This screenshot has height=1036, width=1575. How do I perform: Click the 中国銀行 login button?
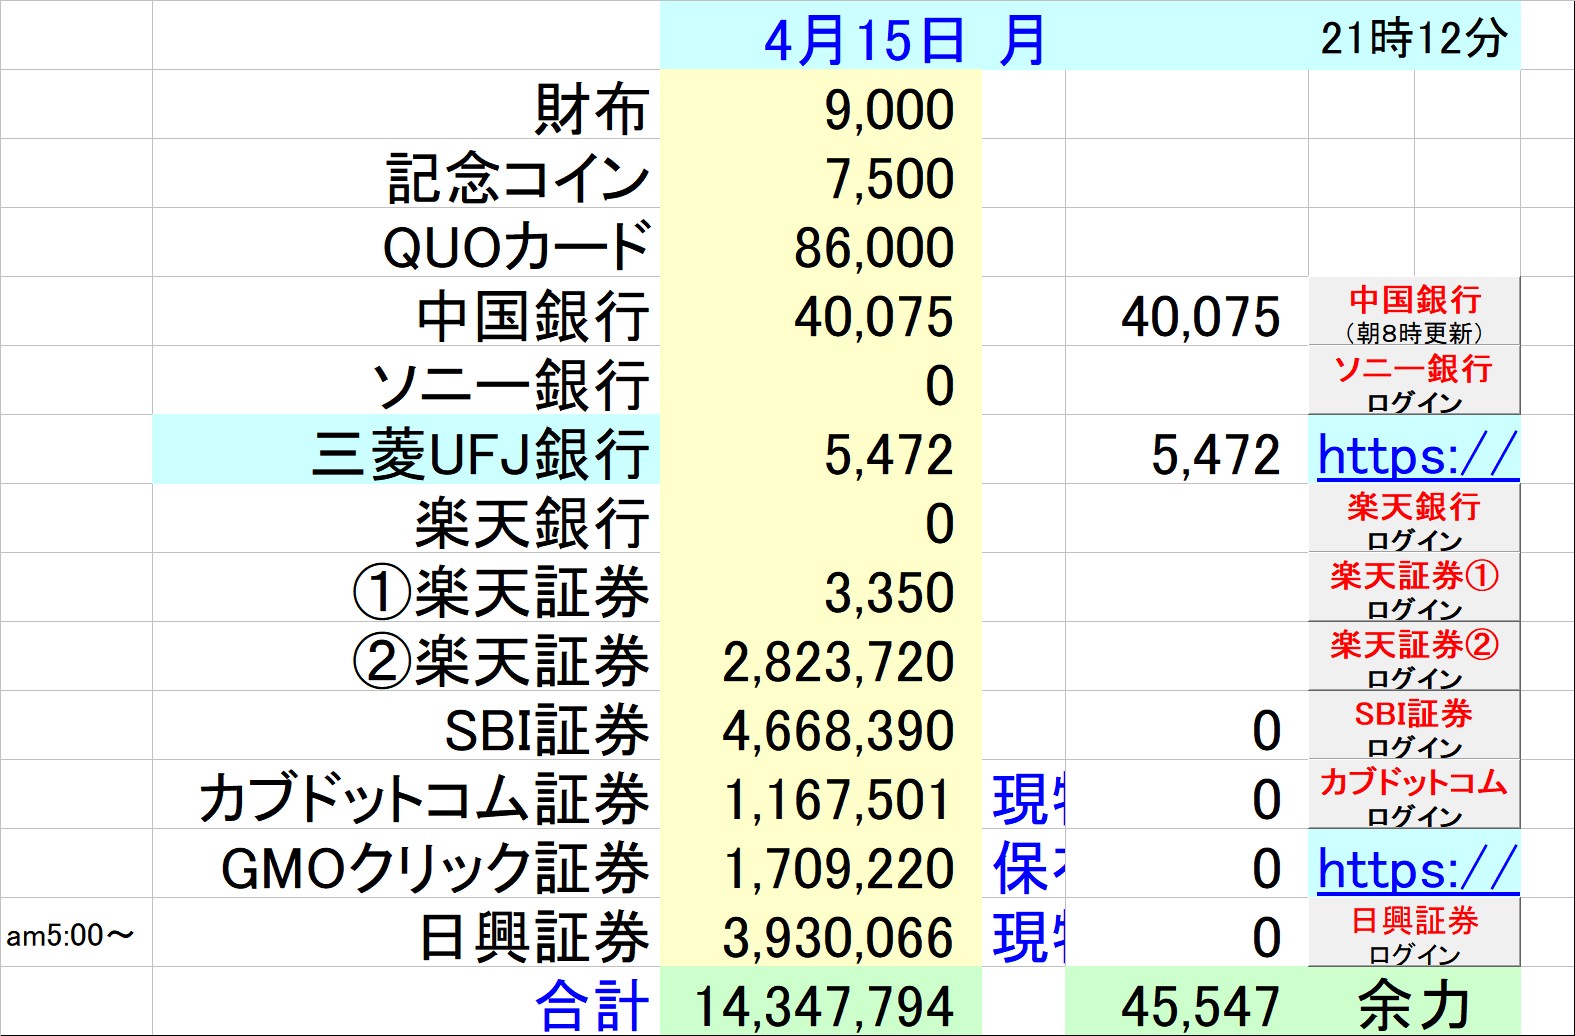(x=1414, y=312)
